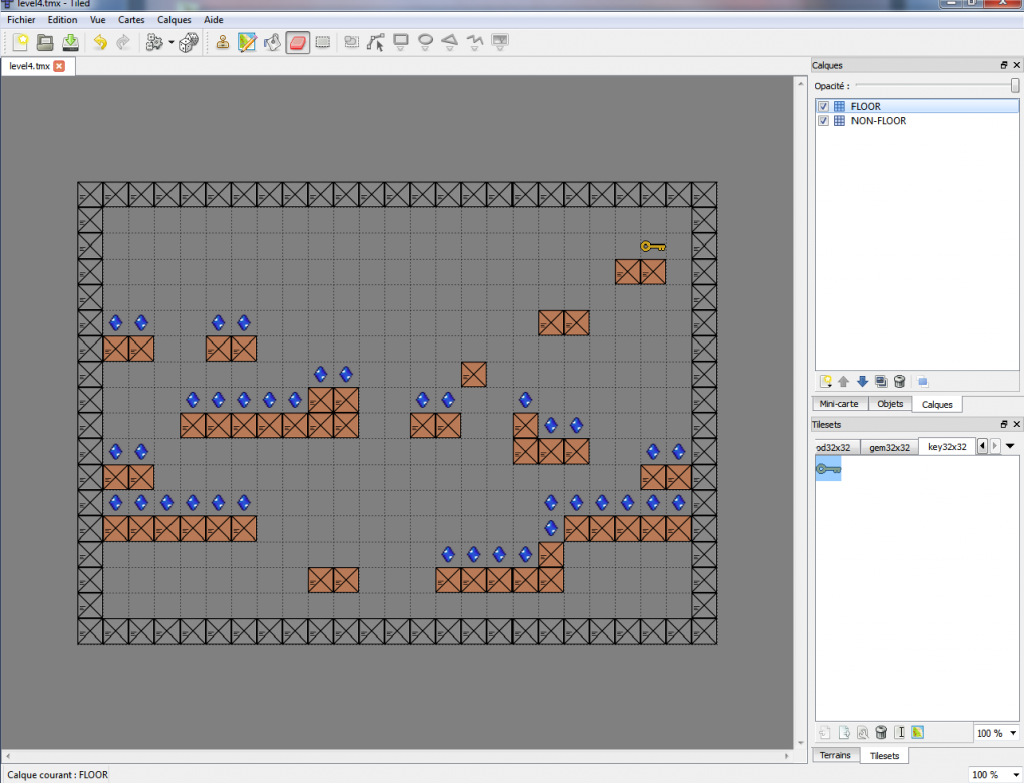Delete the selected layer via trash icon

point(898,381)
